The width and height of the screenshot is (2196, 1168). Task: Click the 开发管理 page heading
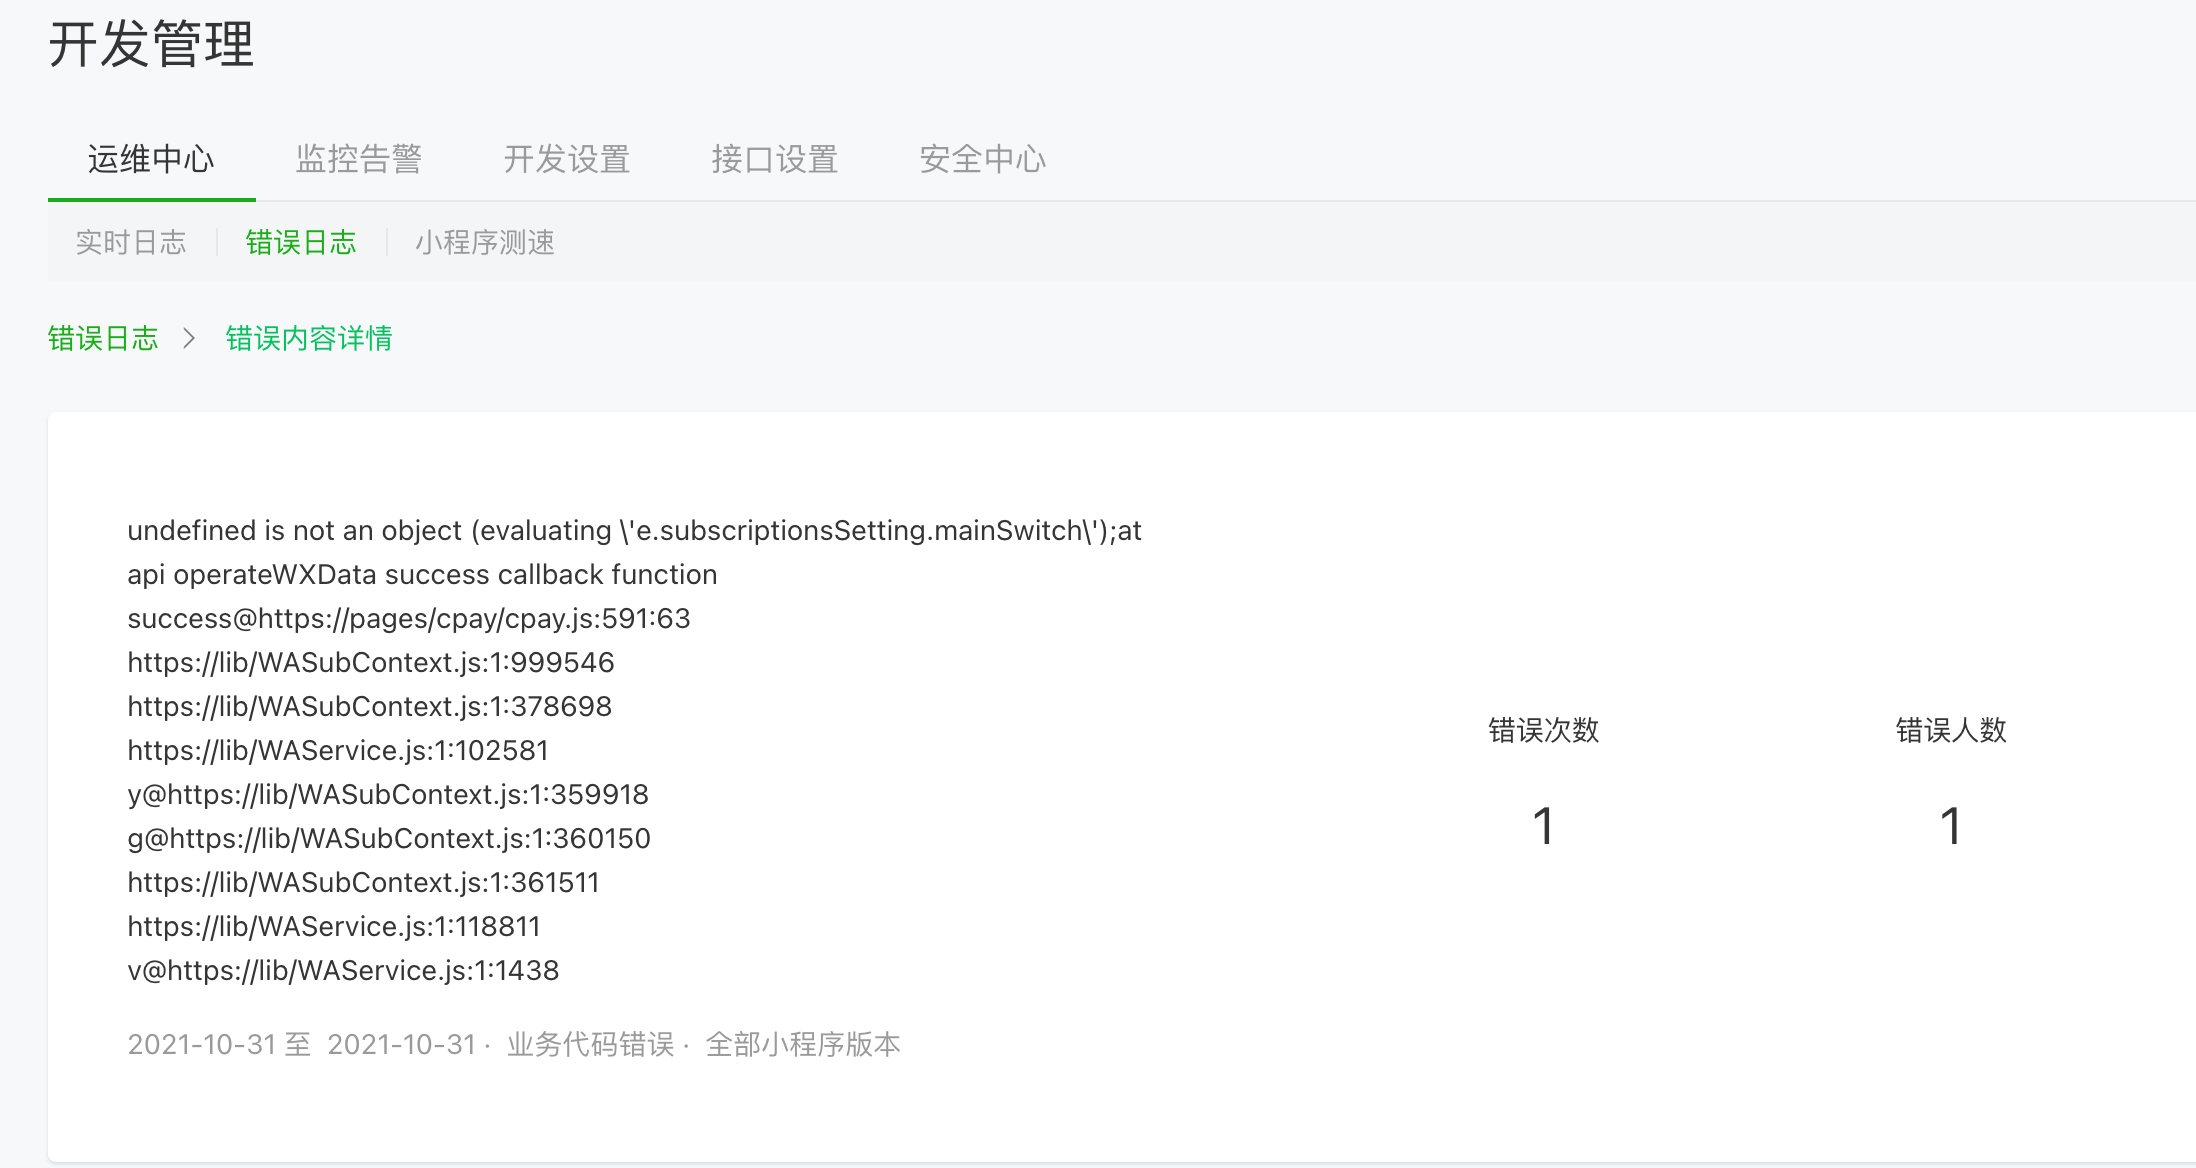[x=151, y=45]
